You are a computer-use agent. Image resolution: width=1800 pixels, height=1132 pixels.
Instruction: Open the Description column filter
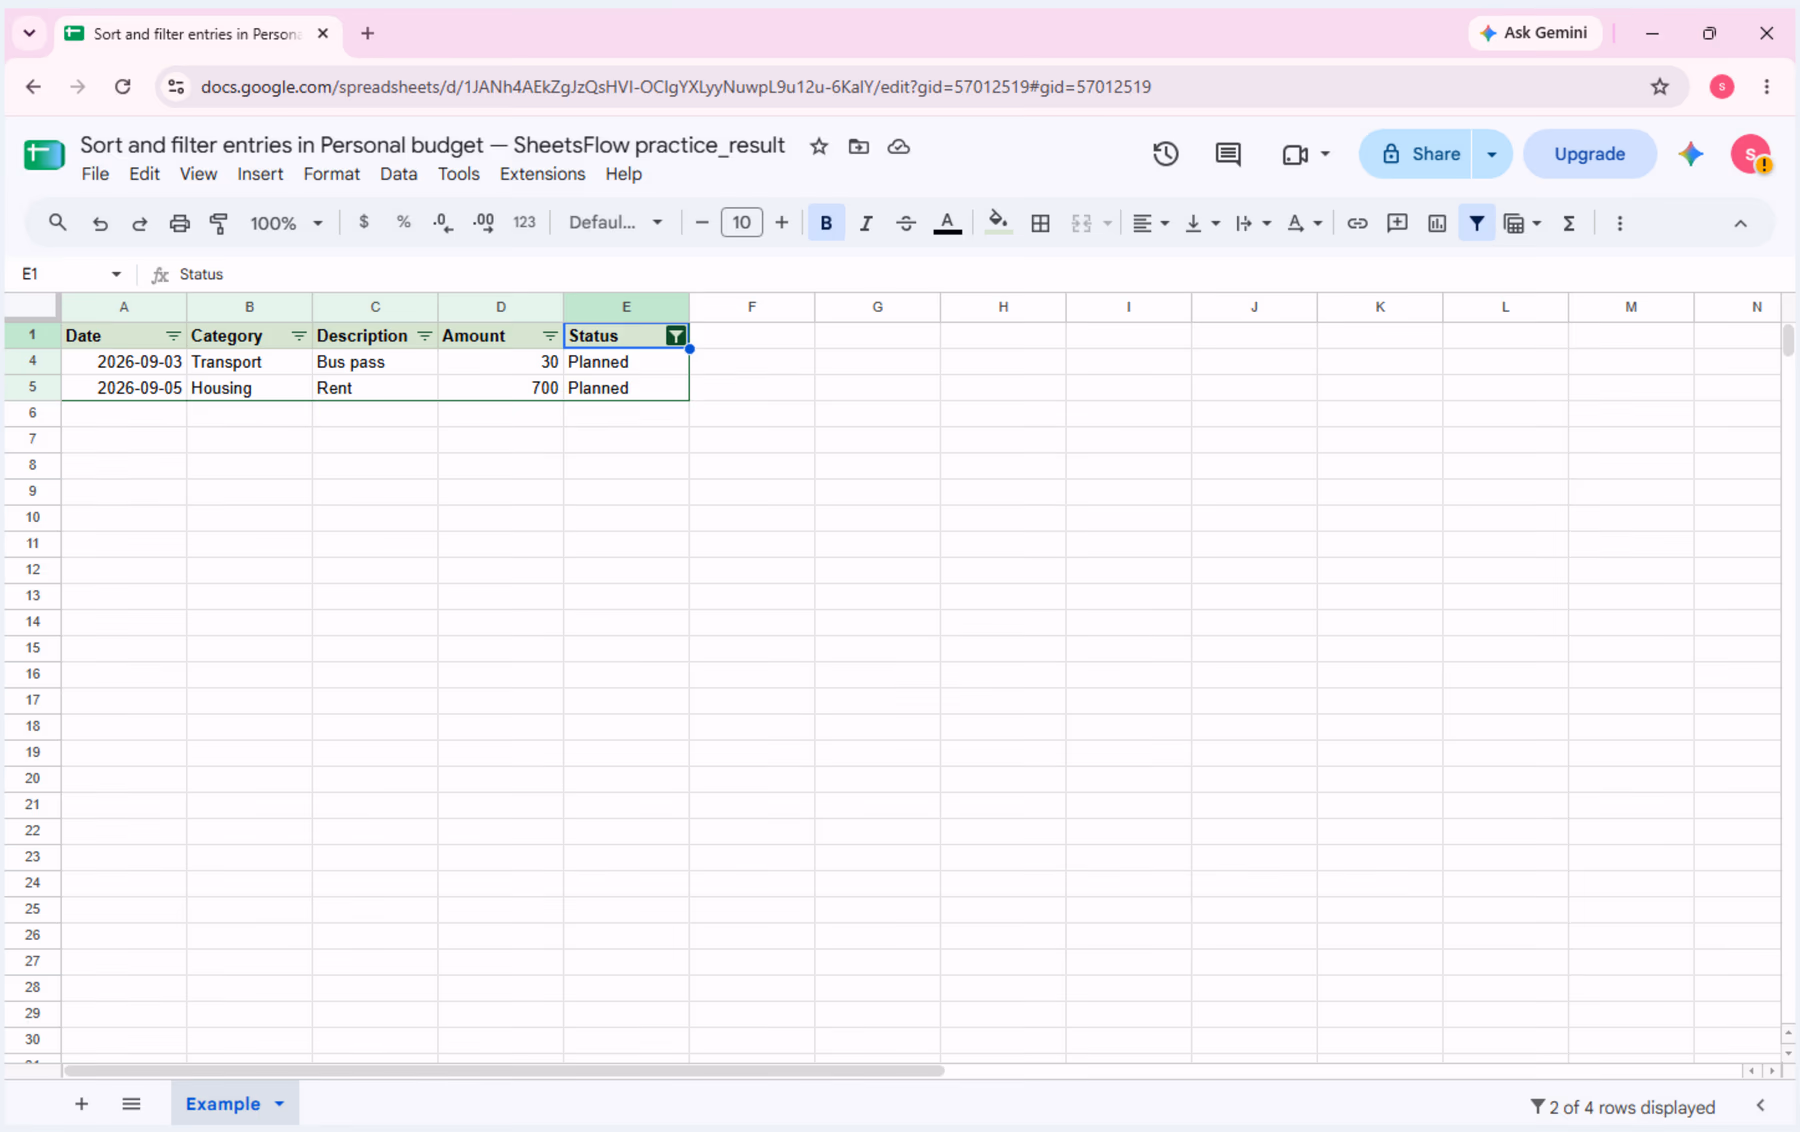[x=425, y=336]
